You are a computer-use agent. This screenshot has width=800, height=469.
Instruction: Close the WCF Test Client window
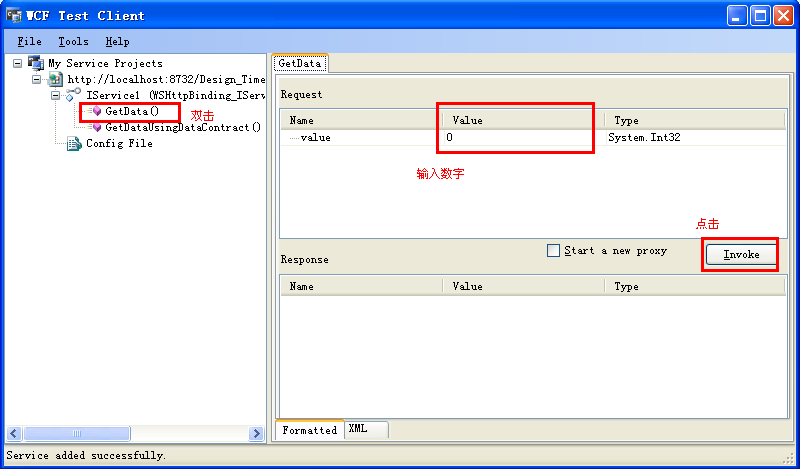click(x=783, y=16)
